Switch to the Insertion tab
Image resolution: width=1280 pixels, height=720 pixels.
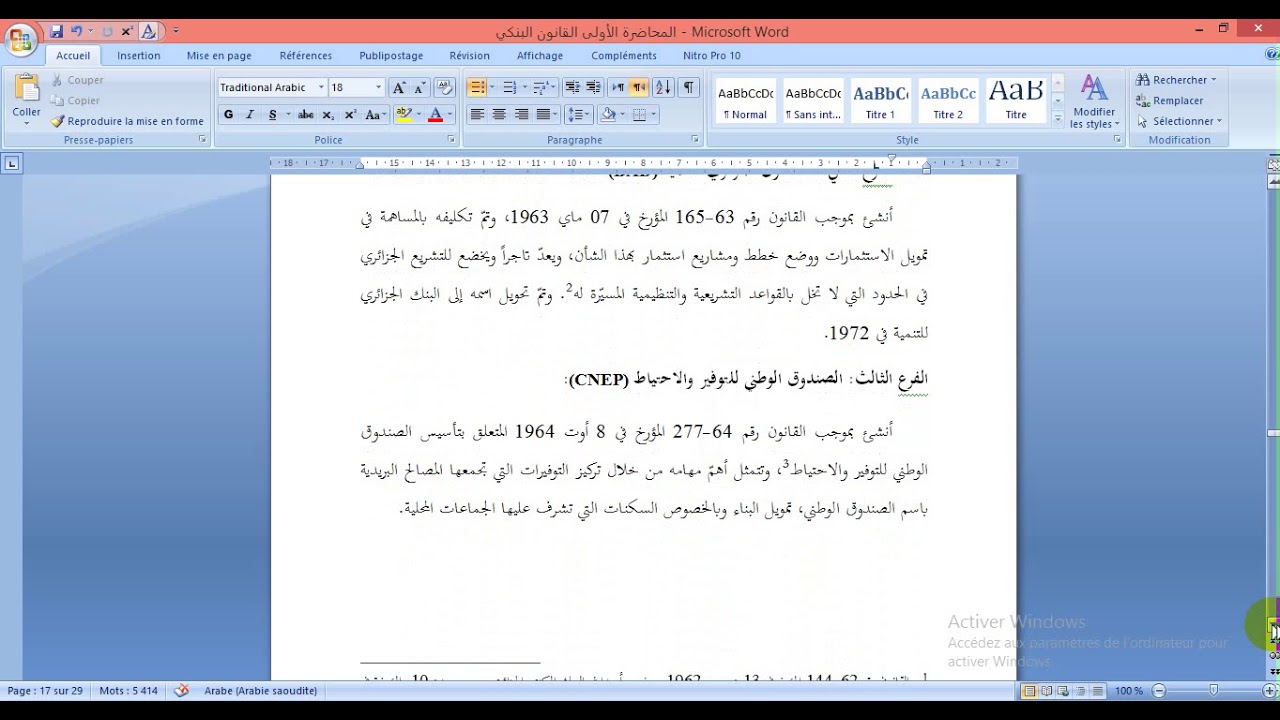(138, 56)
